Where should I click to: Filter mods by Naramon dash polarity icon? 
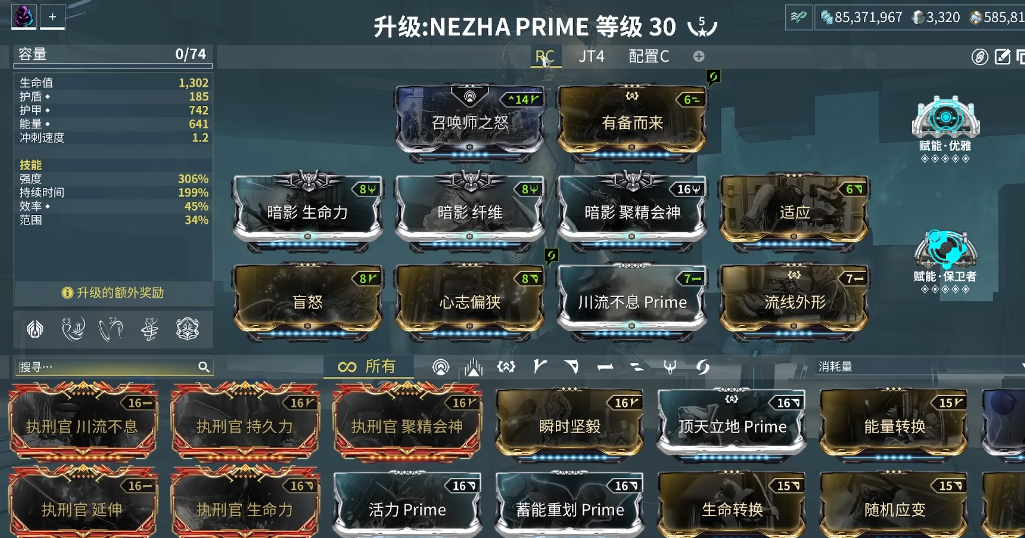[x=605, y=367]
